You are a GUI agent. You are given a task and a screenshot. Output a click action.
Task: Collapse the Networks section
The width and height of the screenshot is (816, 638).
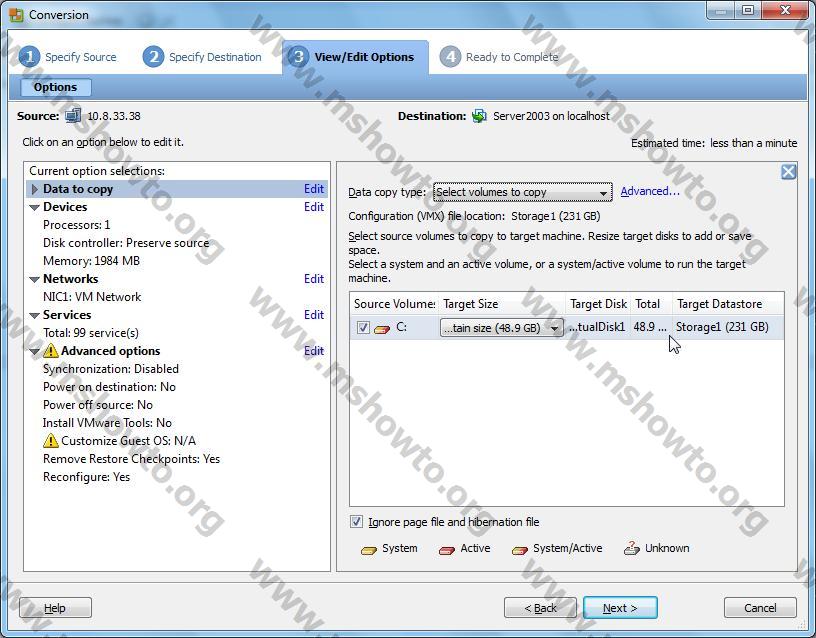pyautogui.click(x=35, y=279)
